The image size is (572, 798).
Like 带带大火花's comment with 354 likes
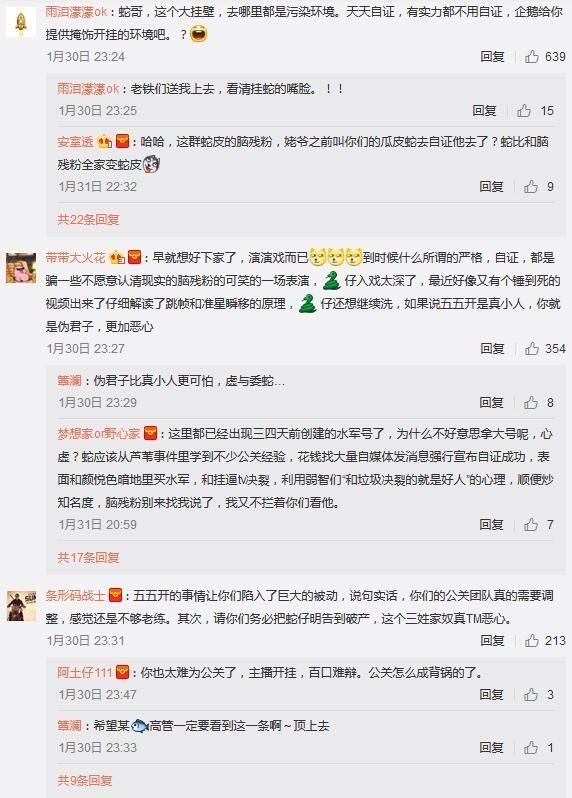tap(532, 349)
